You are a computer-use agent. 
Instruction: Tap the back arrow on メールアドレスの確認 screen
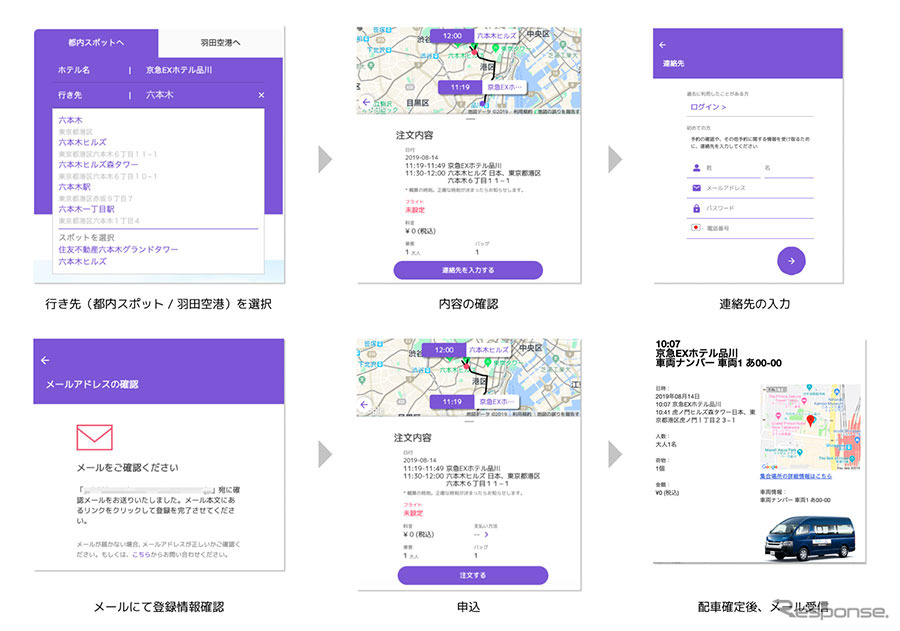coord(45,360)
